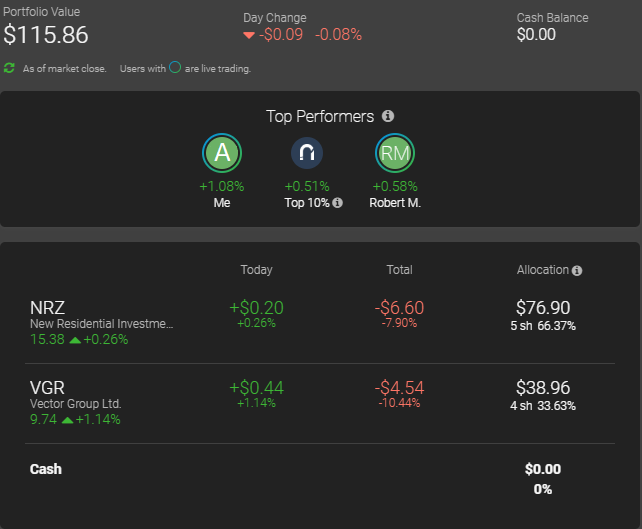Click the Robert M. name label

[394, 202]
